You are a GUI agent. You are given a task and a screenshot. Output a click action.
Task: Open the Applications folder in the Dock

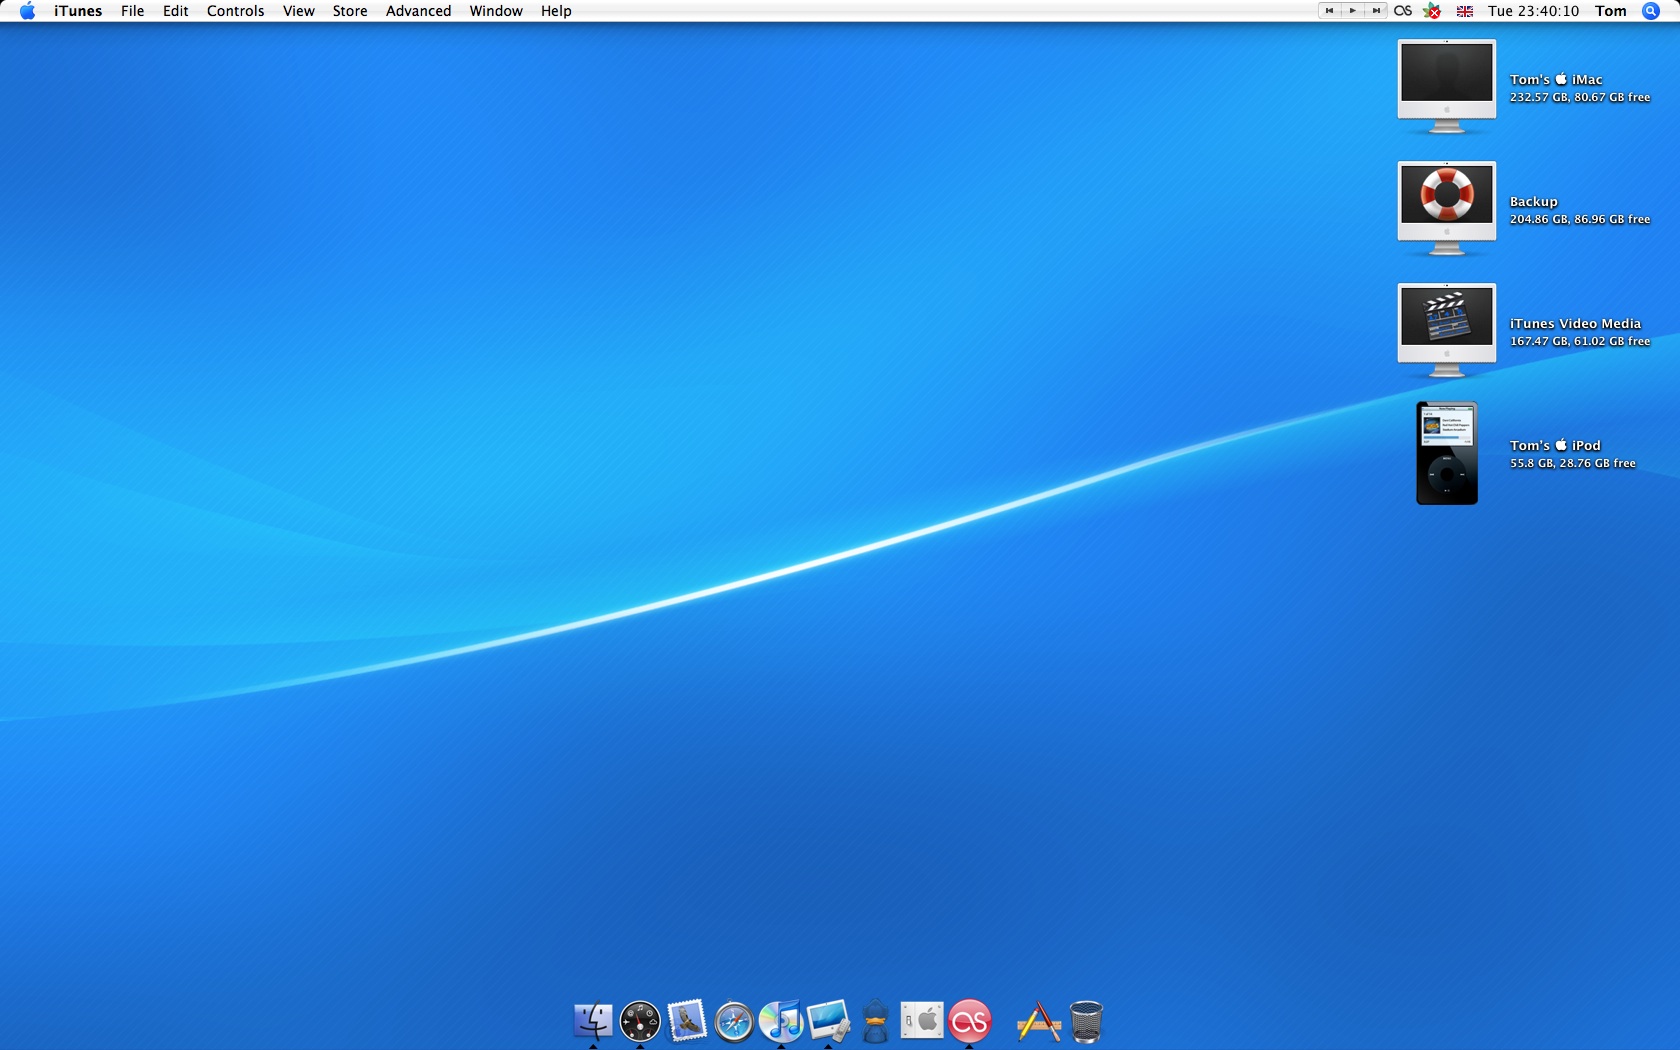1038,1022
